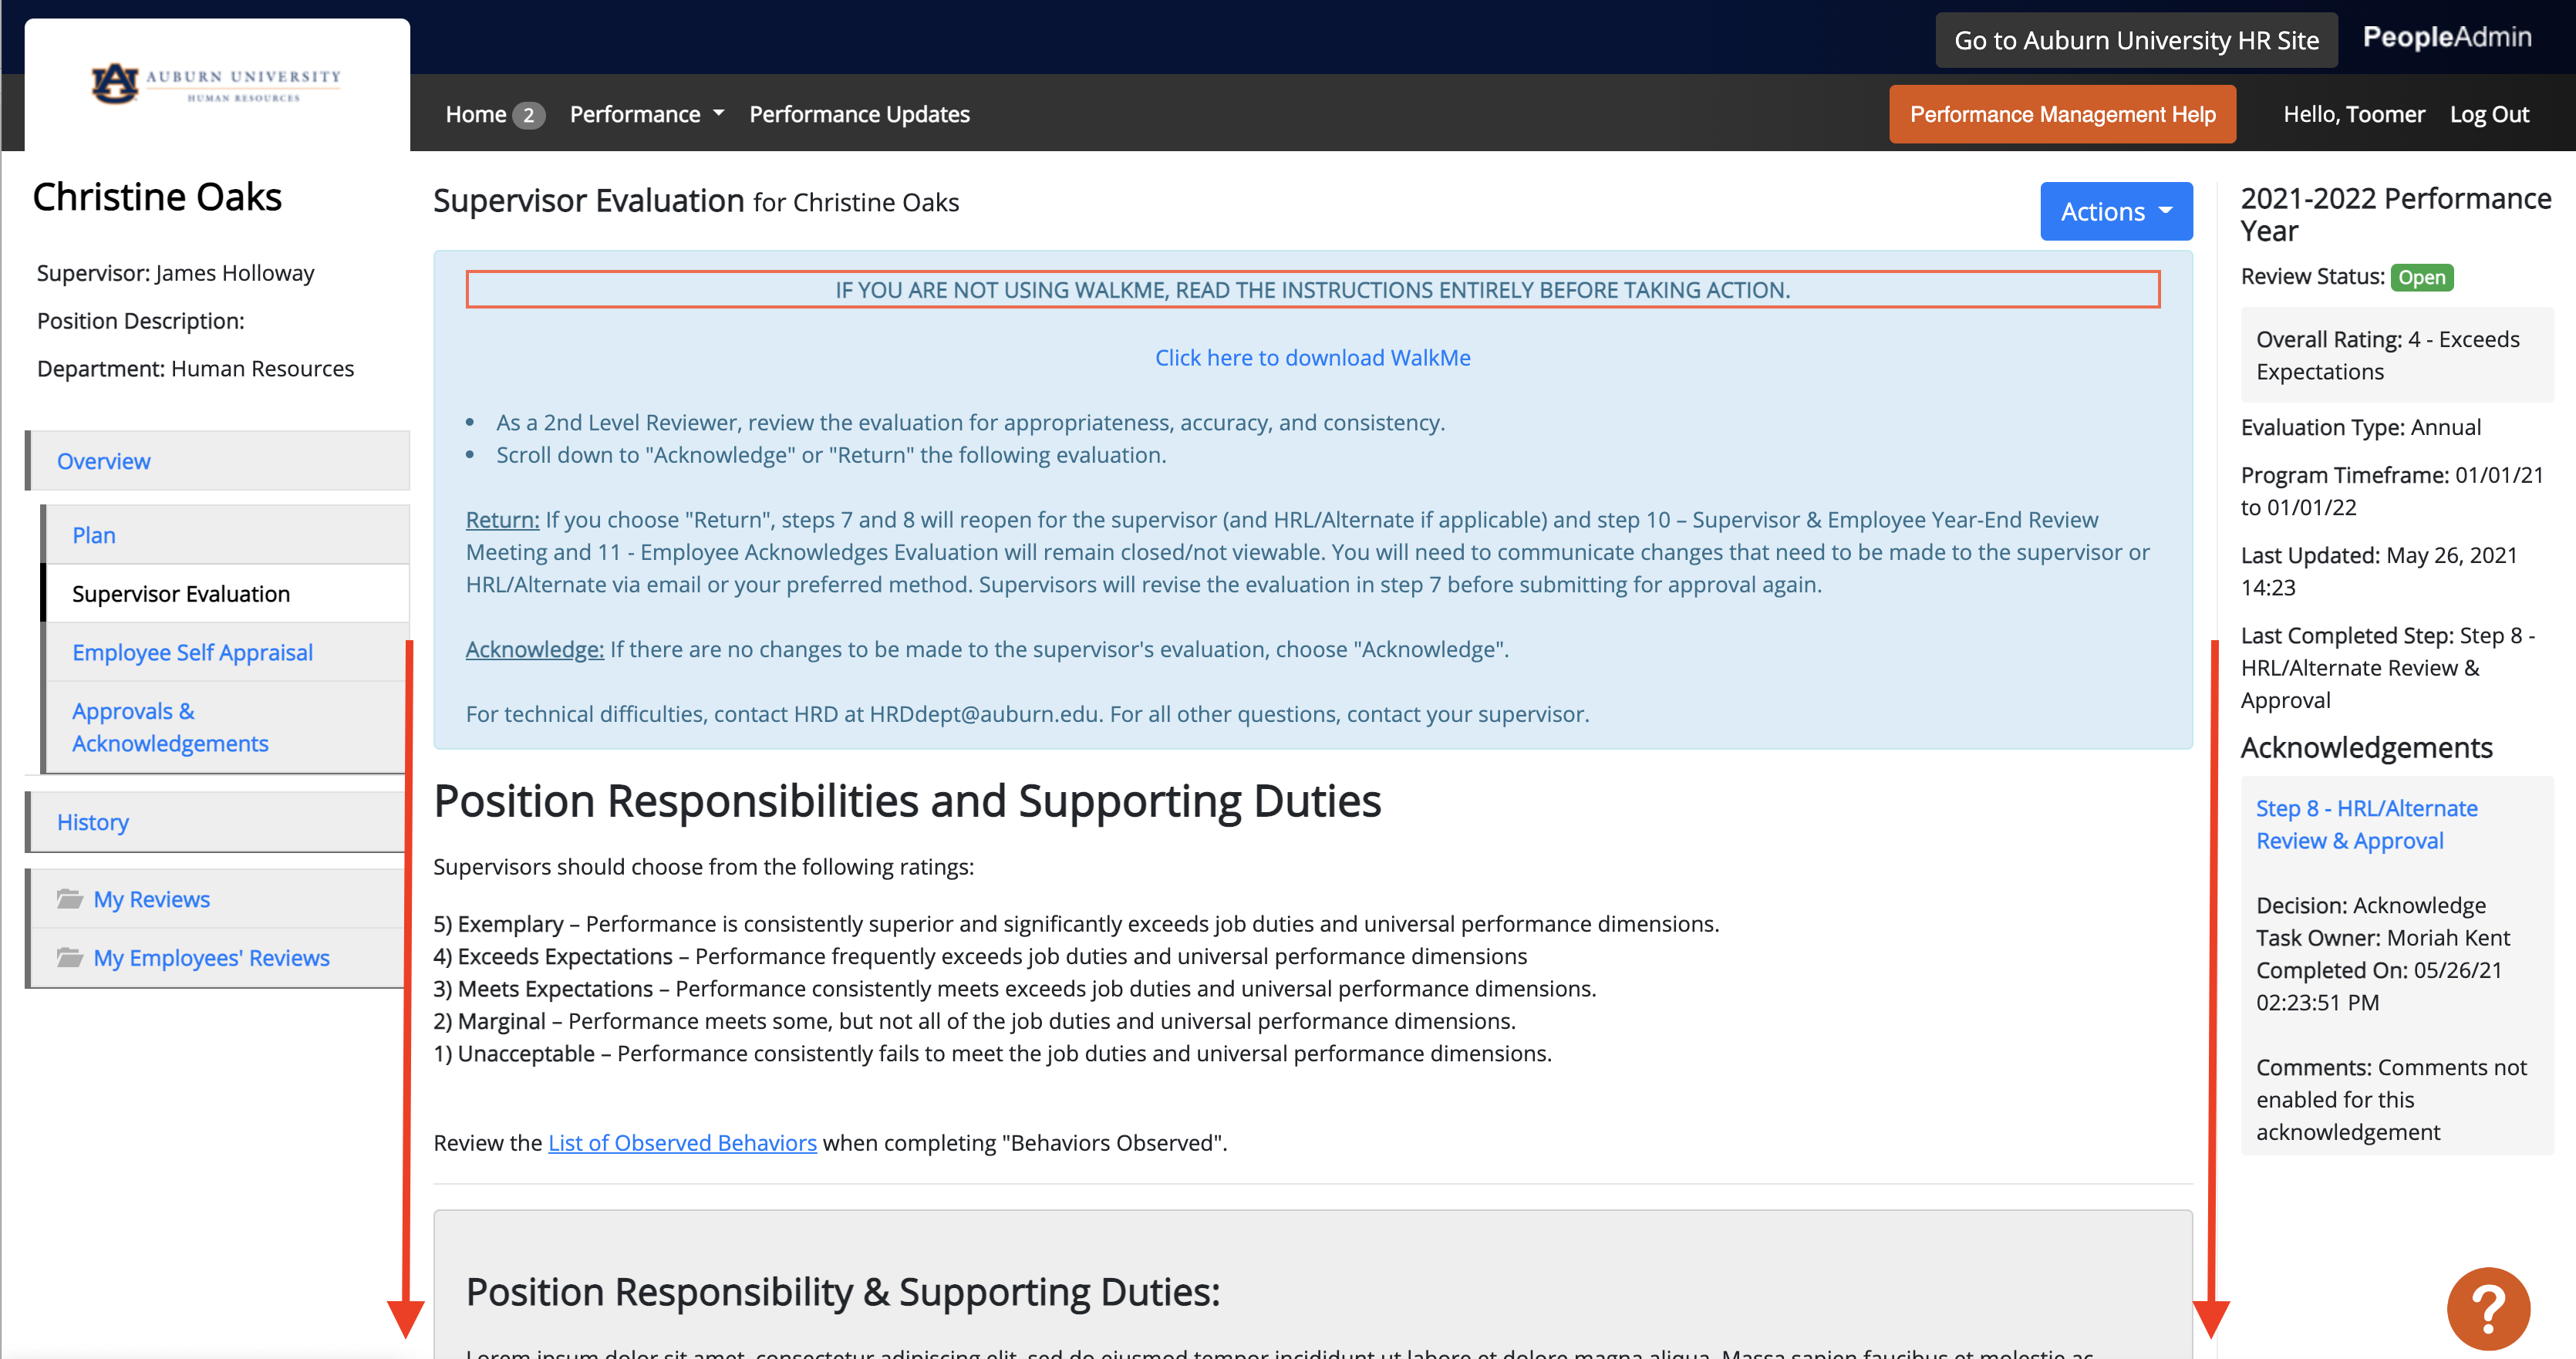Click the 1) Unacceptable rating description

992,1054
